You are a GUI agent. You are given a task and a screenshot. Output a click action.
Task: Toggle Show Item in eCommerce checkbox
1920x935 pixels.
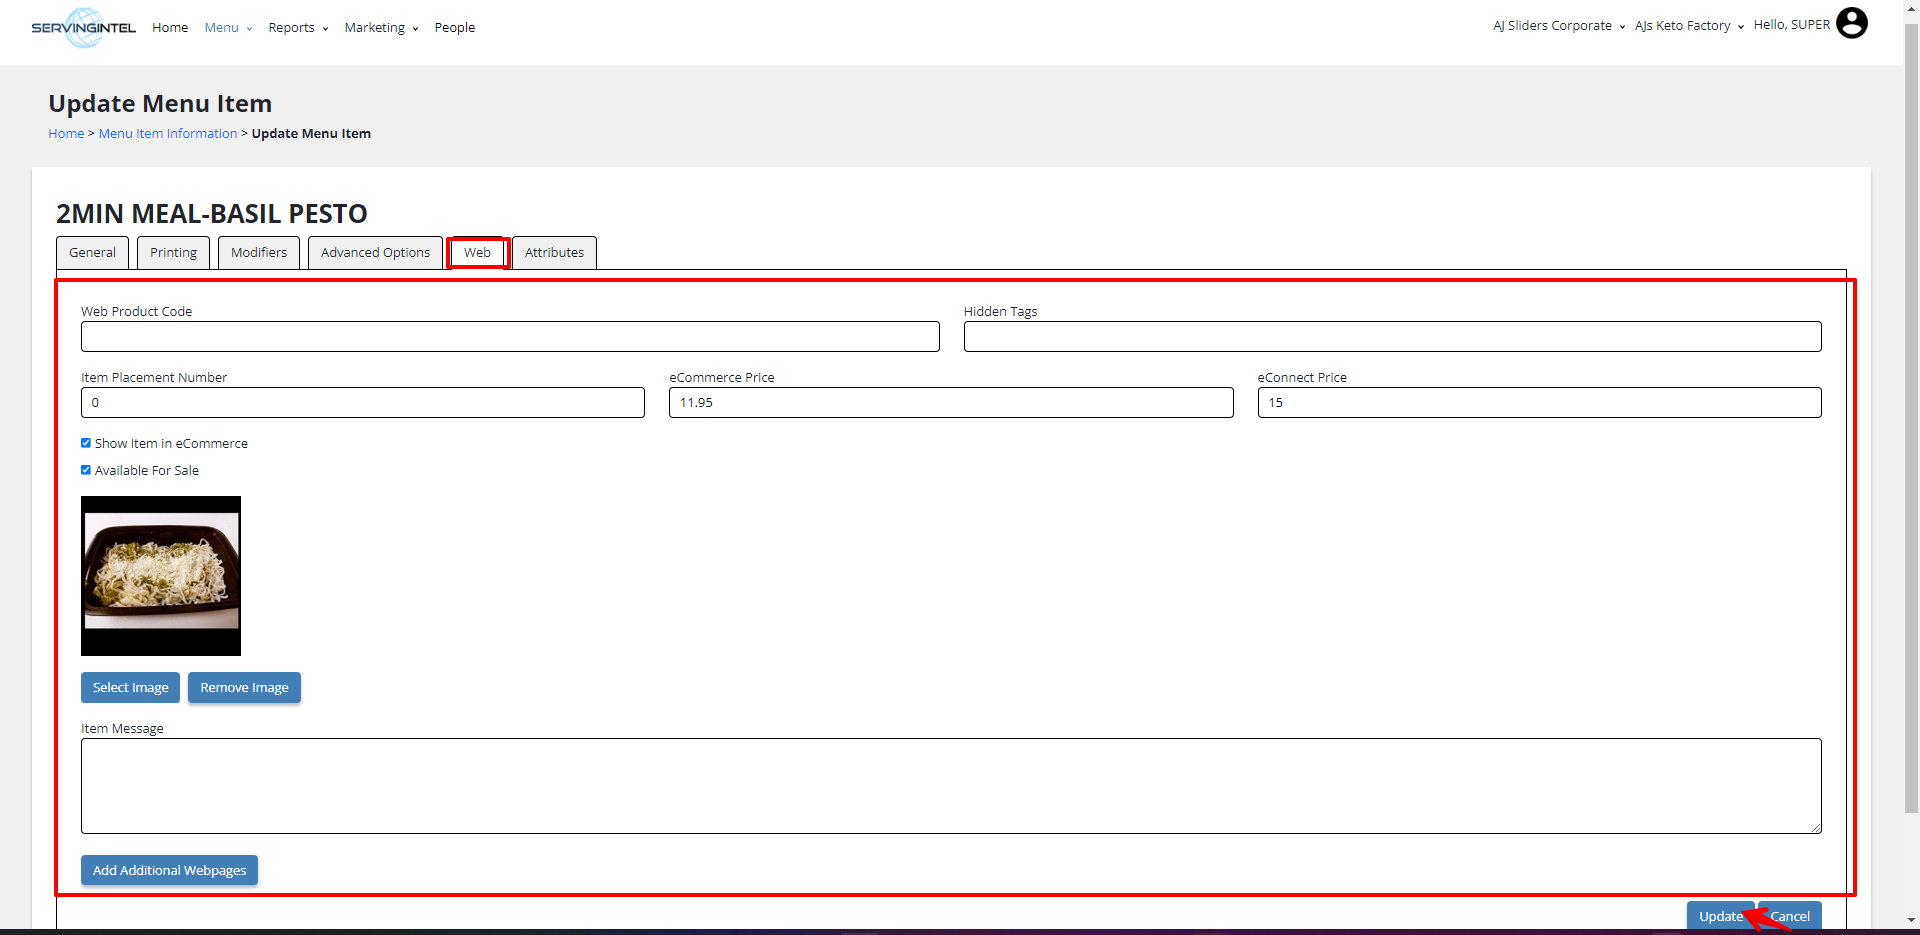click(86, 443)
